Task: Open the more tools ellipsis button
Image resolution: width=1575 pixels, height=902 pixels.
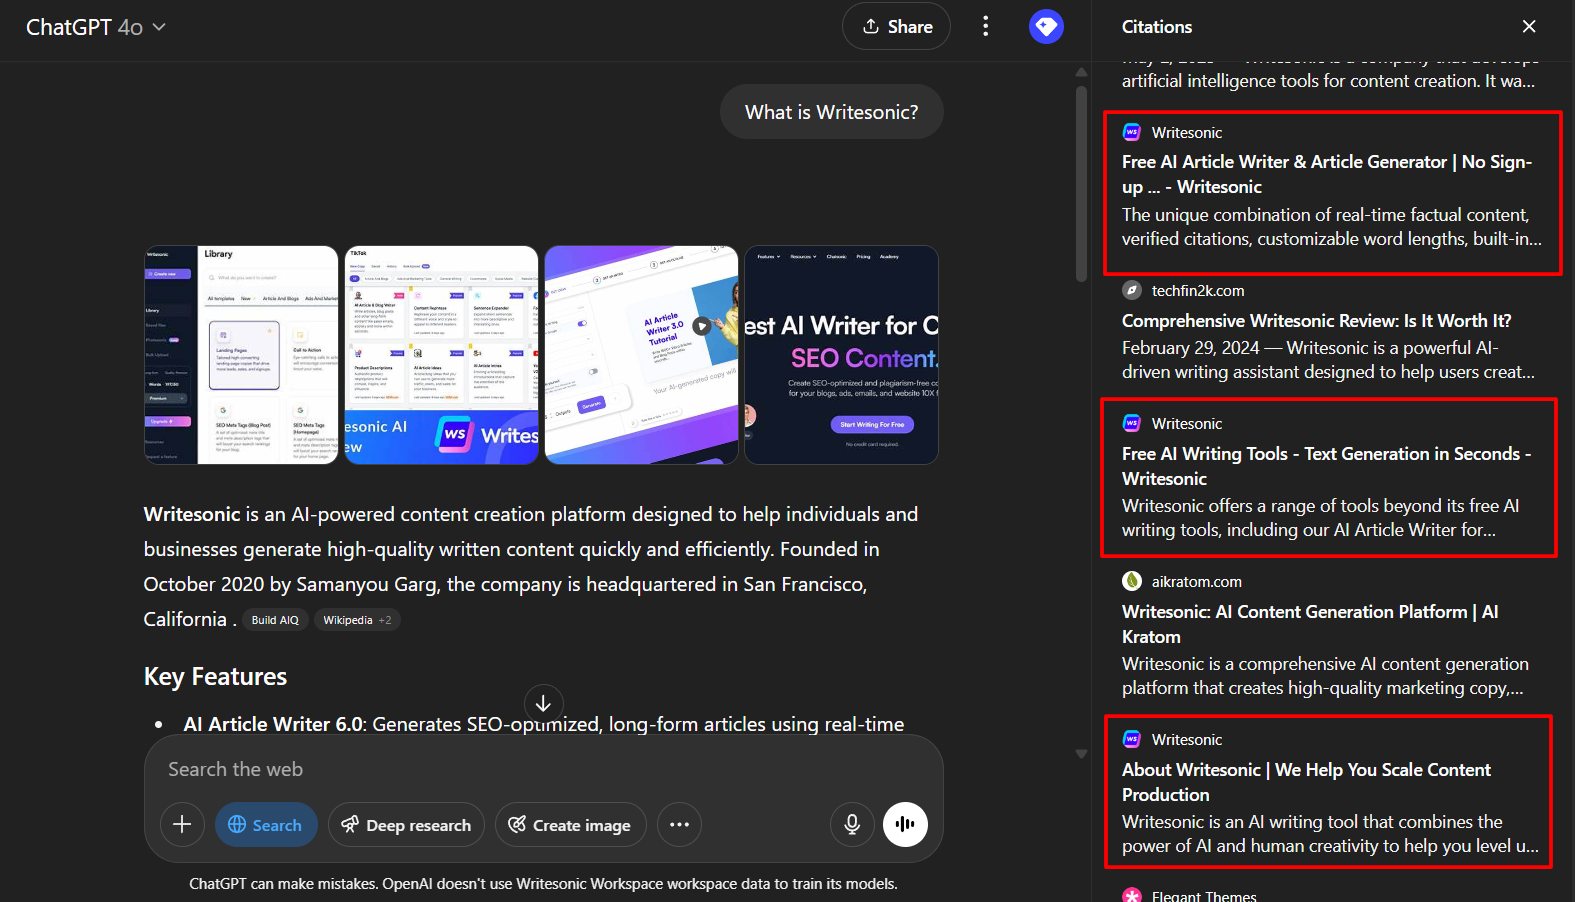Action: pos(679,825)
